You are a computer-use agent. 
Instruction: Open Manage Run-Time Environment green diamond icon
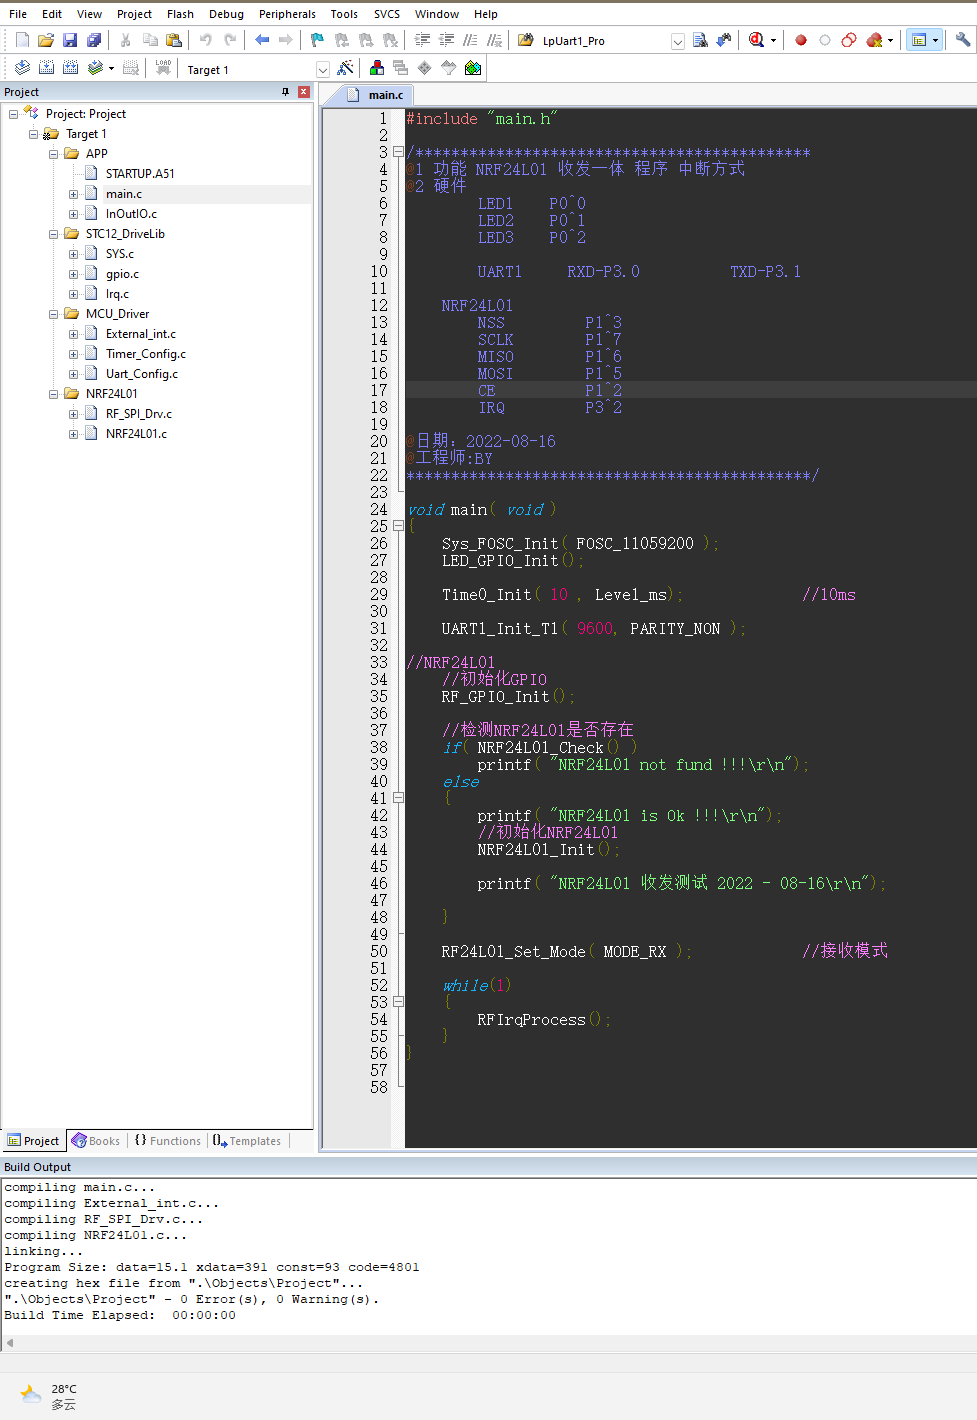tap(425, 68)
